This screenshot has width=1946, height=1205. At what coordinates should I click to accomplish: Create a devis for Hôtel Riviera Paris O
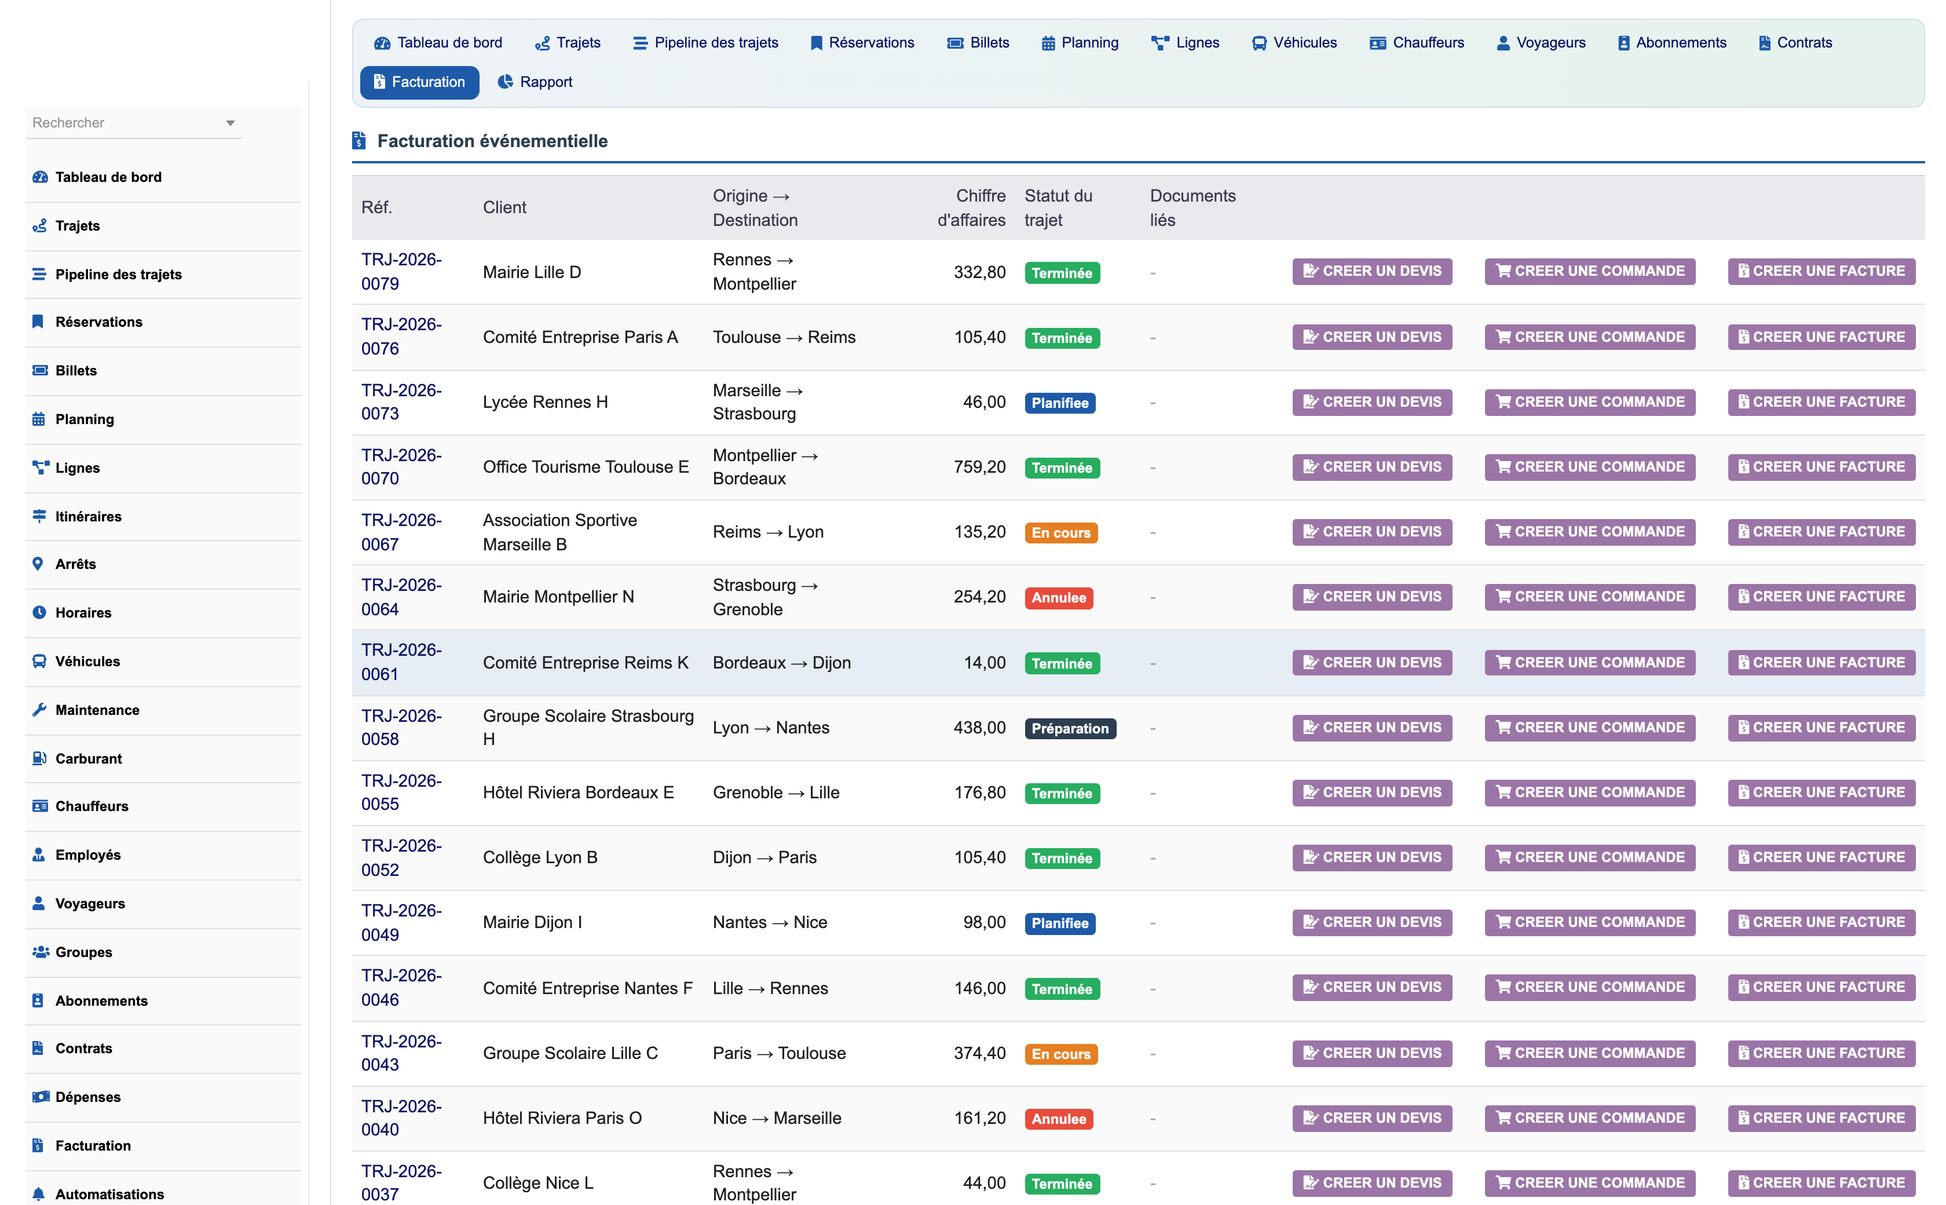click(x=1372, y=1118)
